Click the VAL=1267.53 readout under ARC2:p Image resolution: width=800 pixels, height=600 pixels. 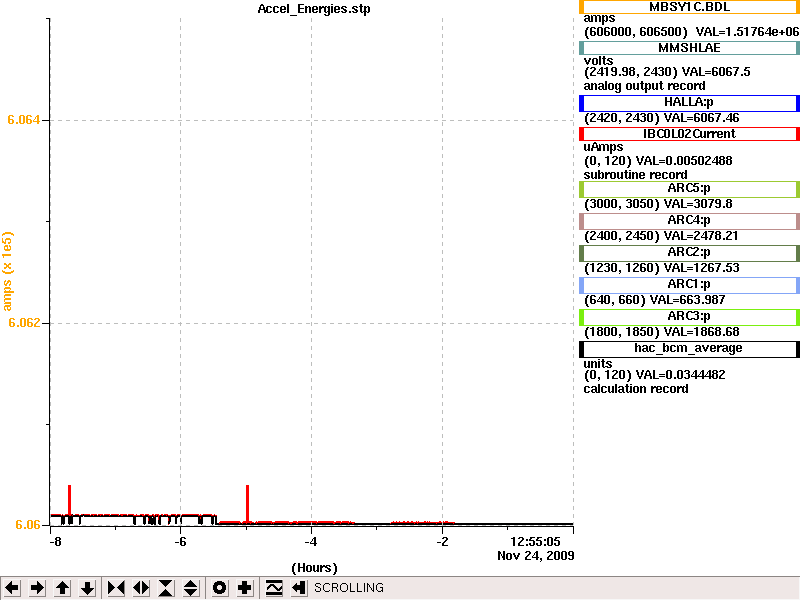point(701,268)
